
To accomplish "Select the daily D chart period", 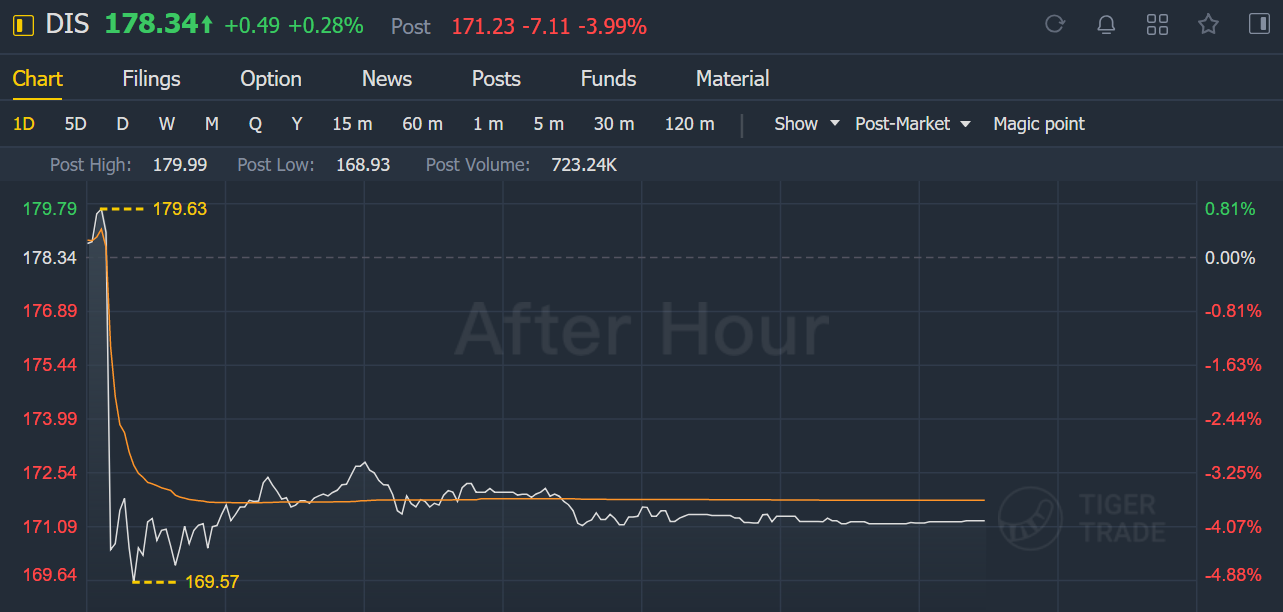I will [122, 124].
